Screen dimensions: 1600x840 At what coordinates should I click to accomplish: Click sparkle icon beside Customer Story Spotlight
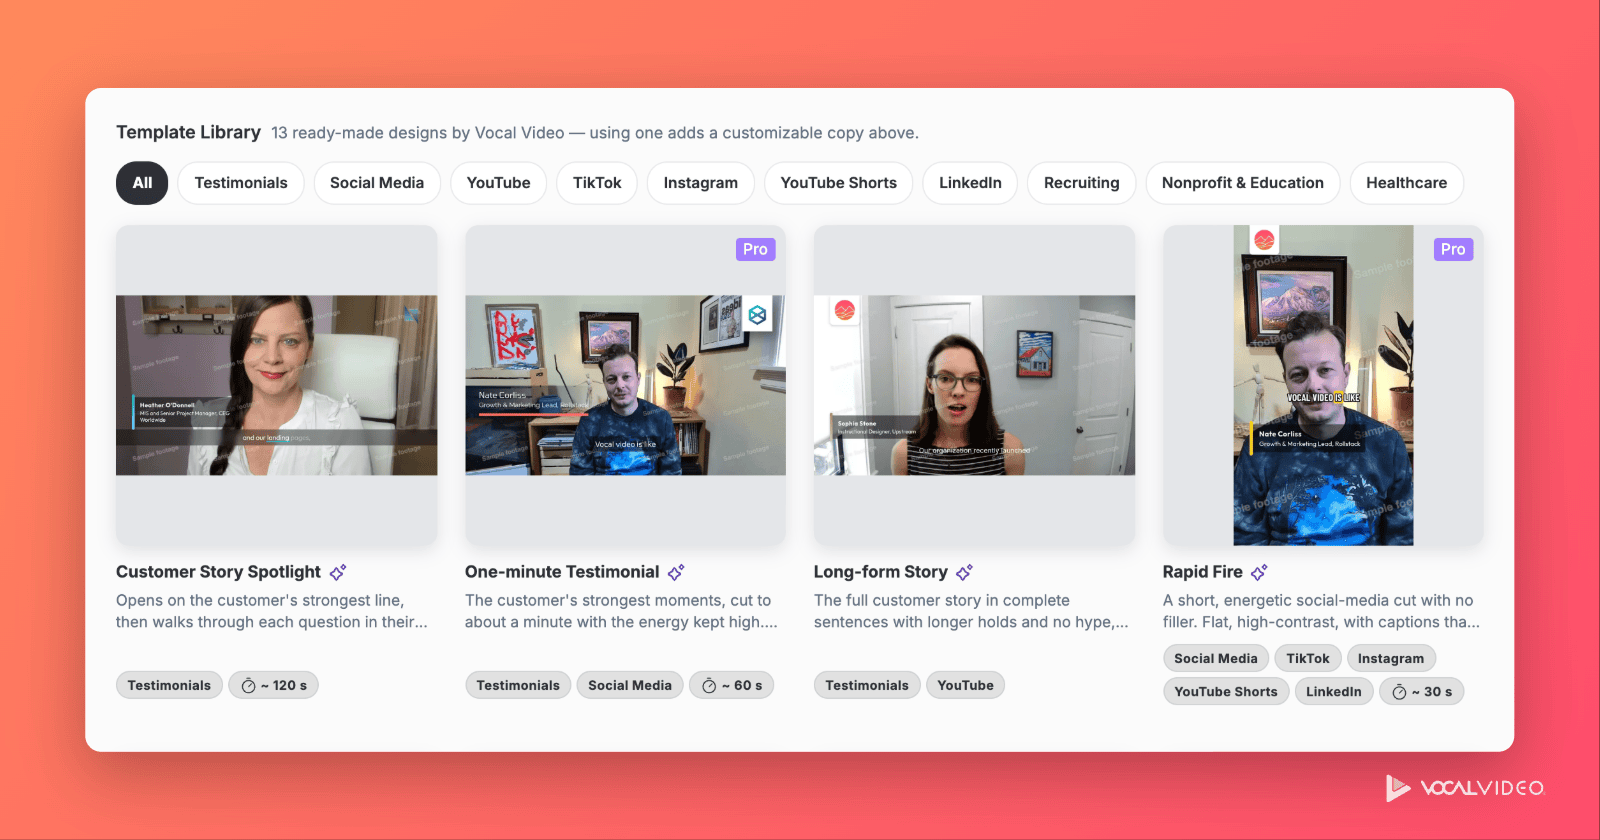tap(338, 572)
